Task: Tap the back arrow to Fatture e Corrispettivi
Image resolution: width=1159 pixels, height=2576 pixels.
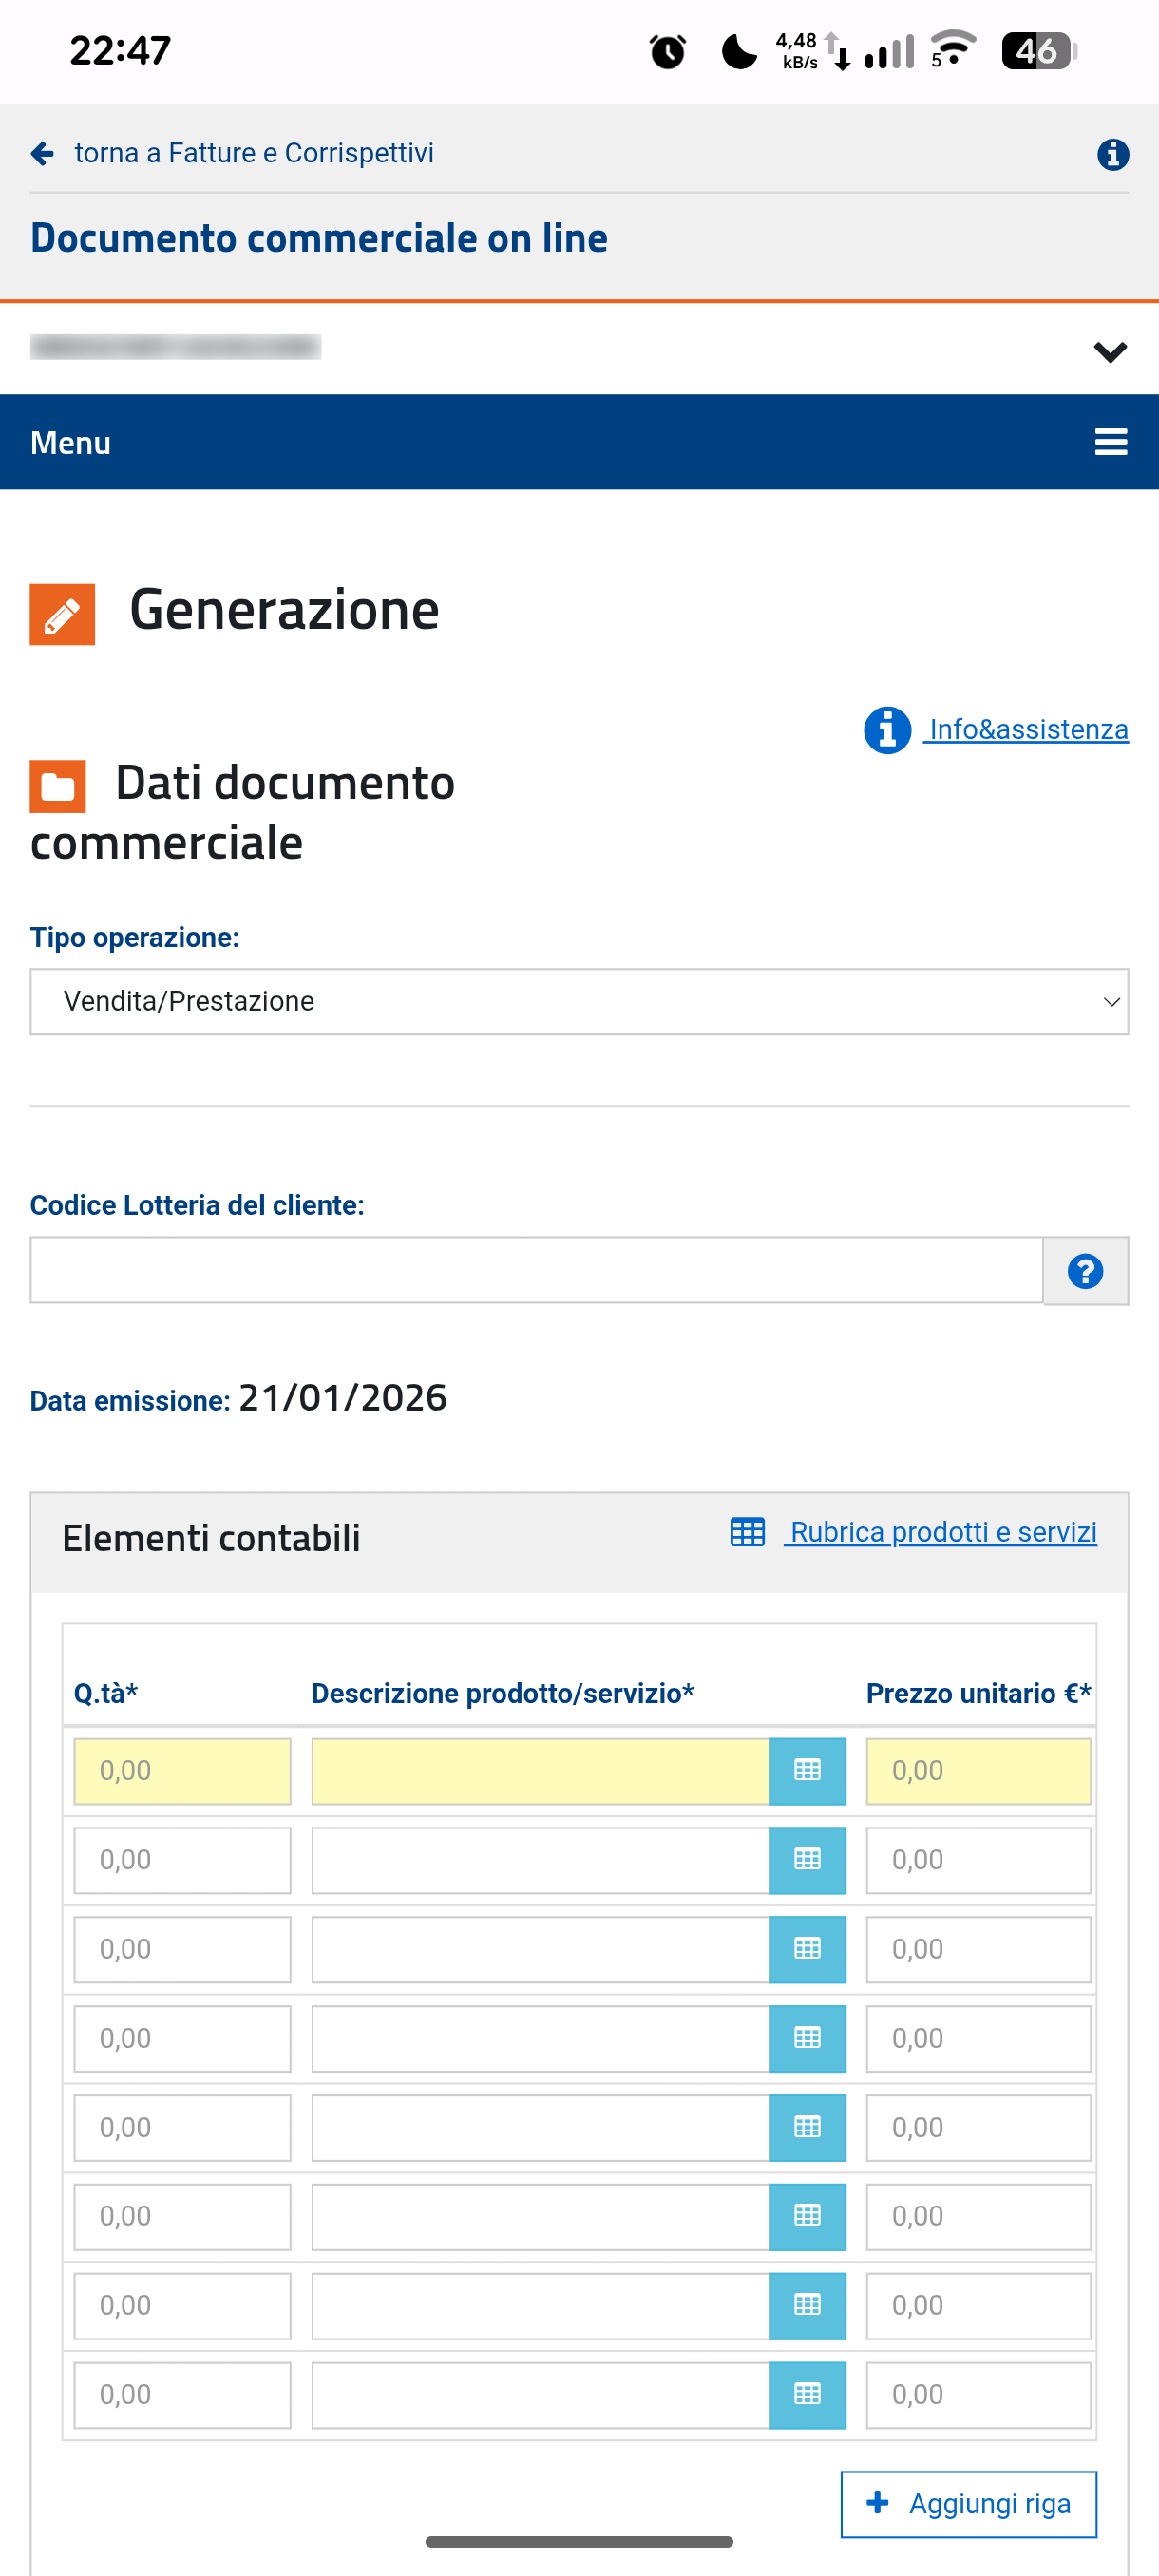Action: click(x=42, y=154)
